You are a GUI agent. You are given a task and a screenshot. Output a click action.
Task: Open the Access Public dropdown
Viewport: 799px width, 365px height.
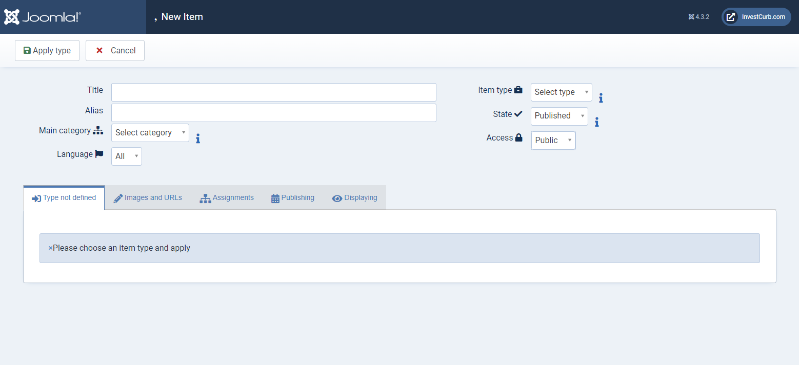pos(553,140)
